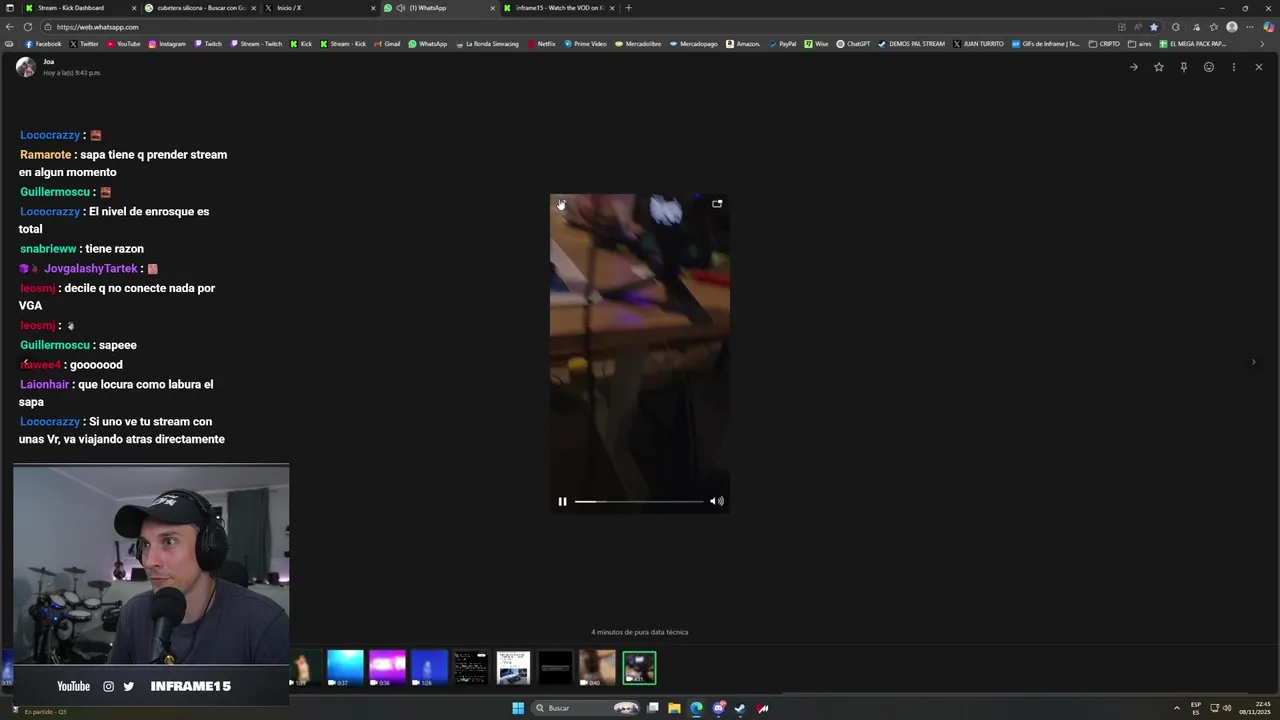
Task: Open the Instagram bookmark
Action: click(x=167, y=44)
